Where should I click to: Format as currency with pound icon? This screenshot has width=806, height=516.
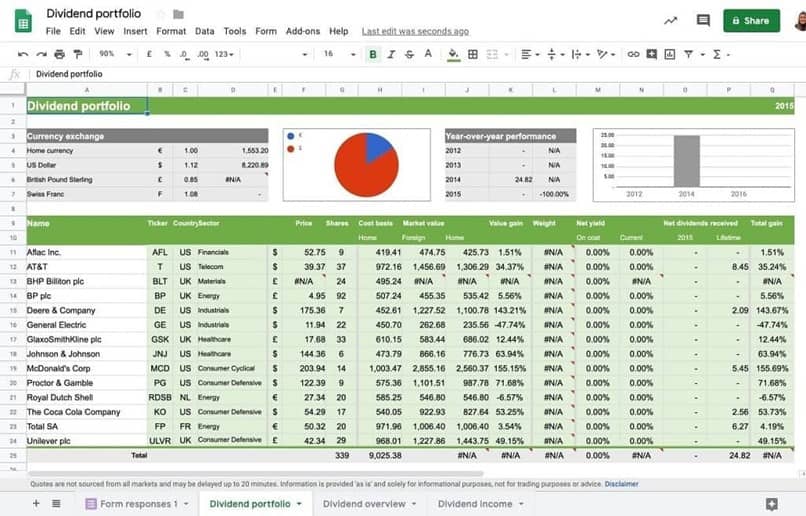click(149, 54)
